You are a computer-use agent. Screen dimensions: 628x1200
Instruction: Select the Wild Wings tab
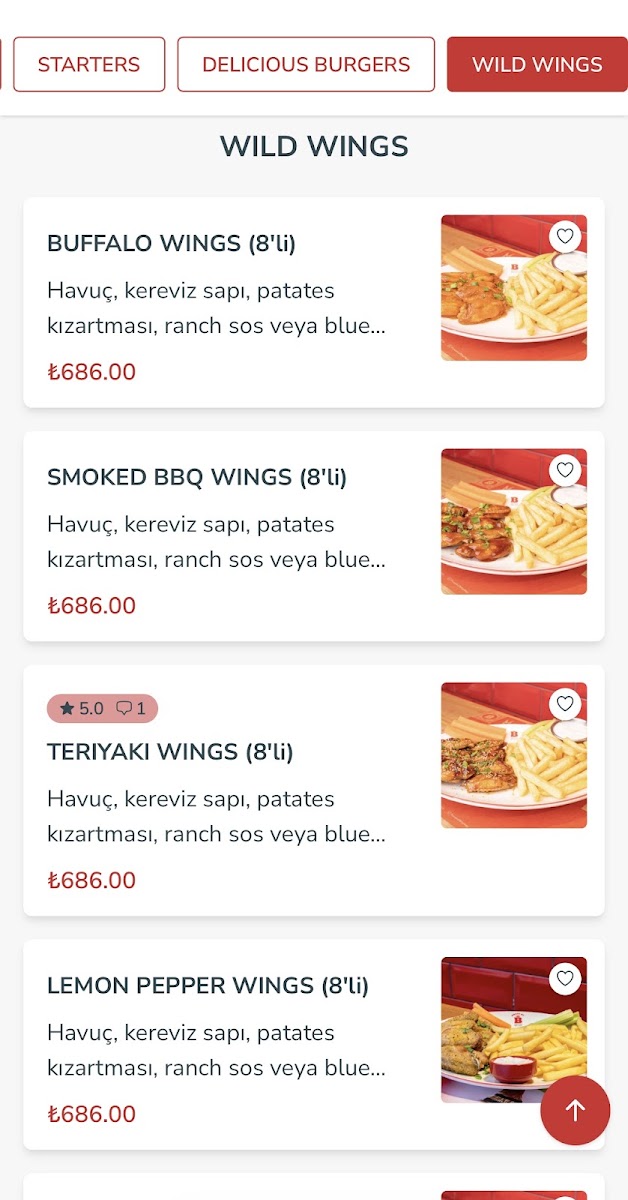536,65
